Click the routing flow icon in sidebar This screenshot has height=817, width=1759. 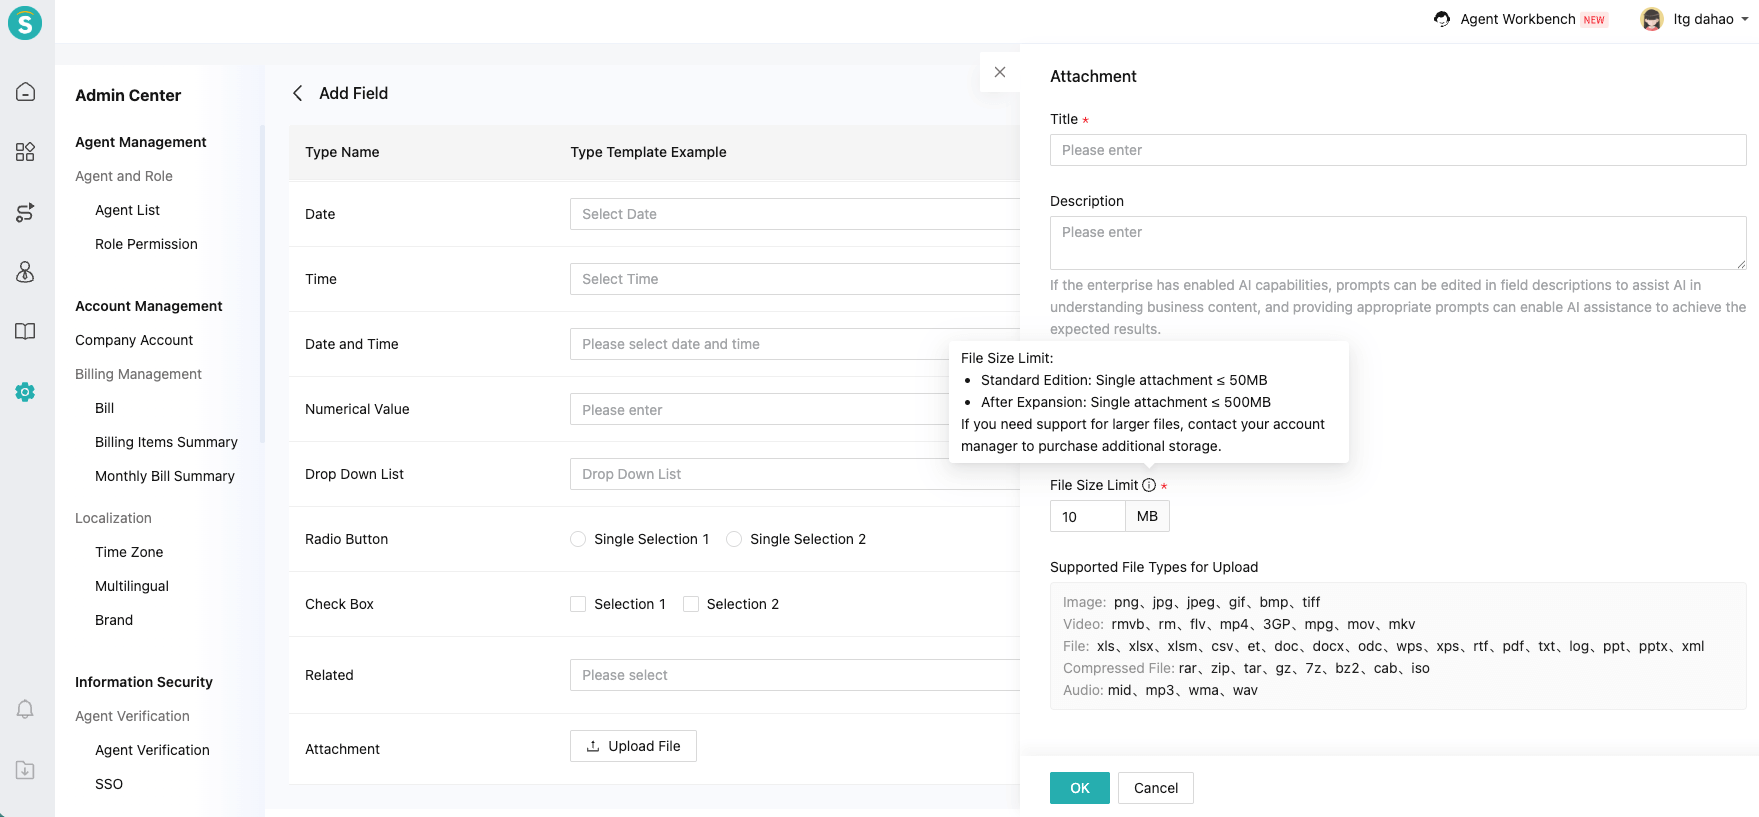click(25, 212)
